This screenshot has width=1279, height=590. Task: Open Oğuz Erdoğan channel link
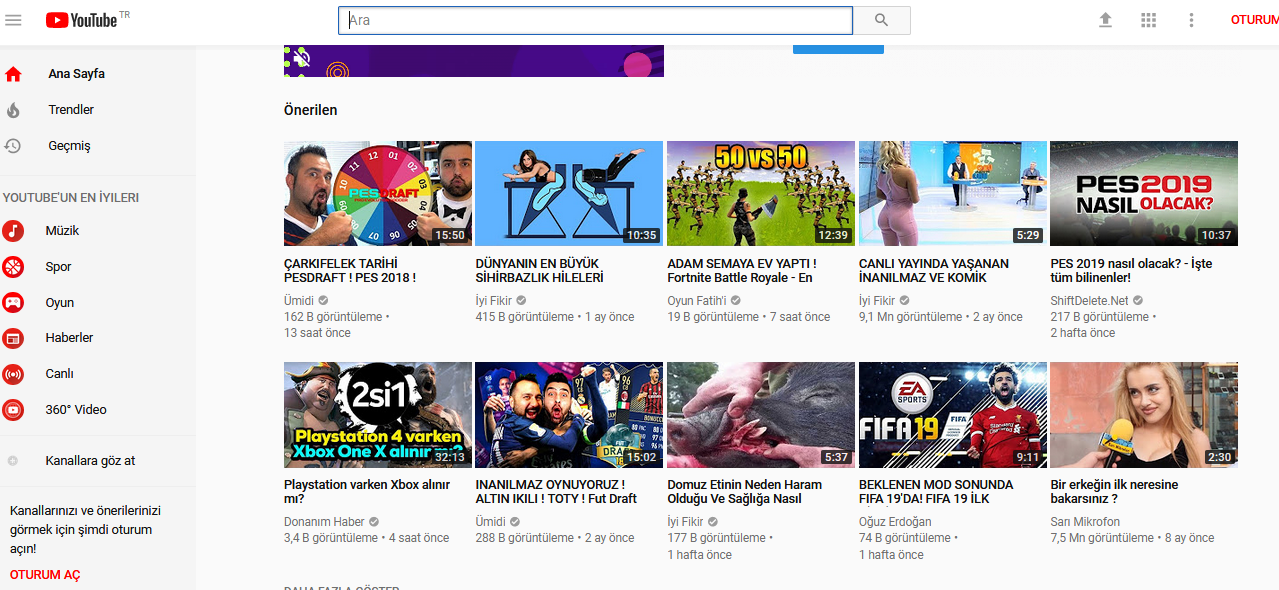[x=895, y=522]
